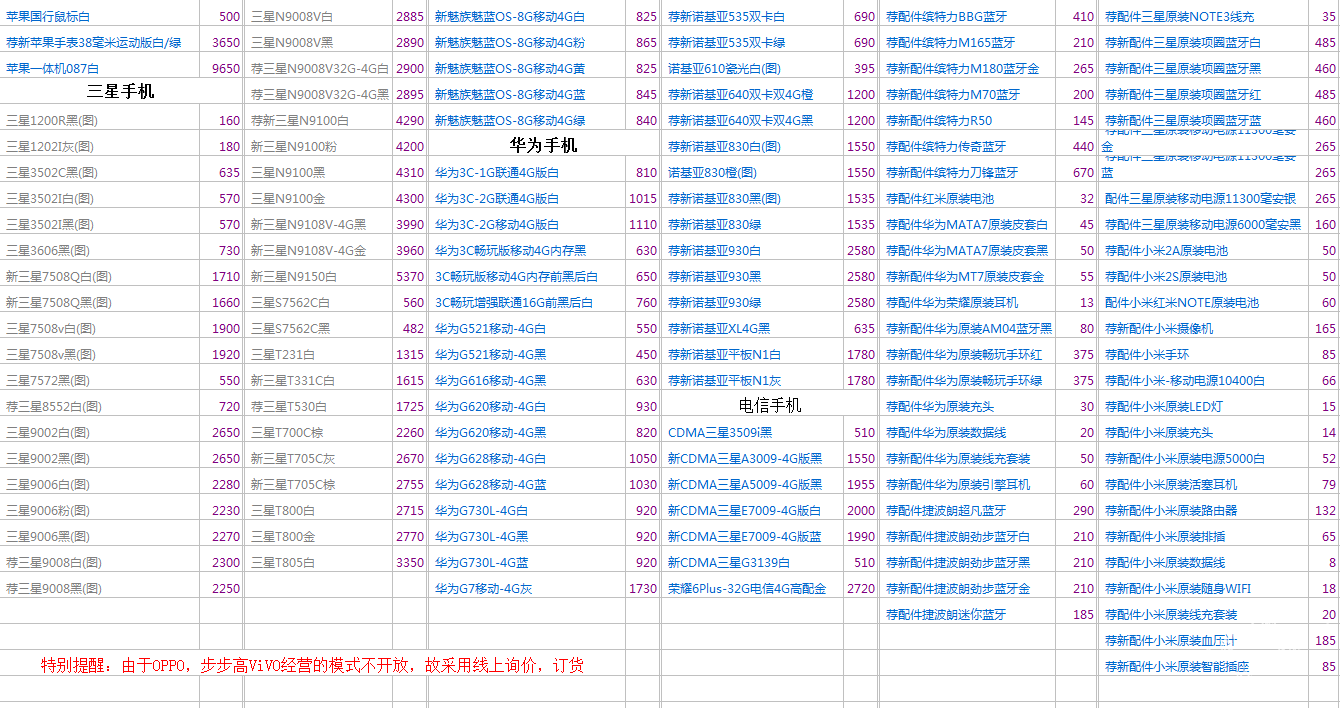Click the price 5370
This screenshot has height=708, width=1340.
coord(410,276)
